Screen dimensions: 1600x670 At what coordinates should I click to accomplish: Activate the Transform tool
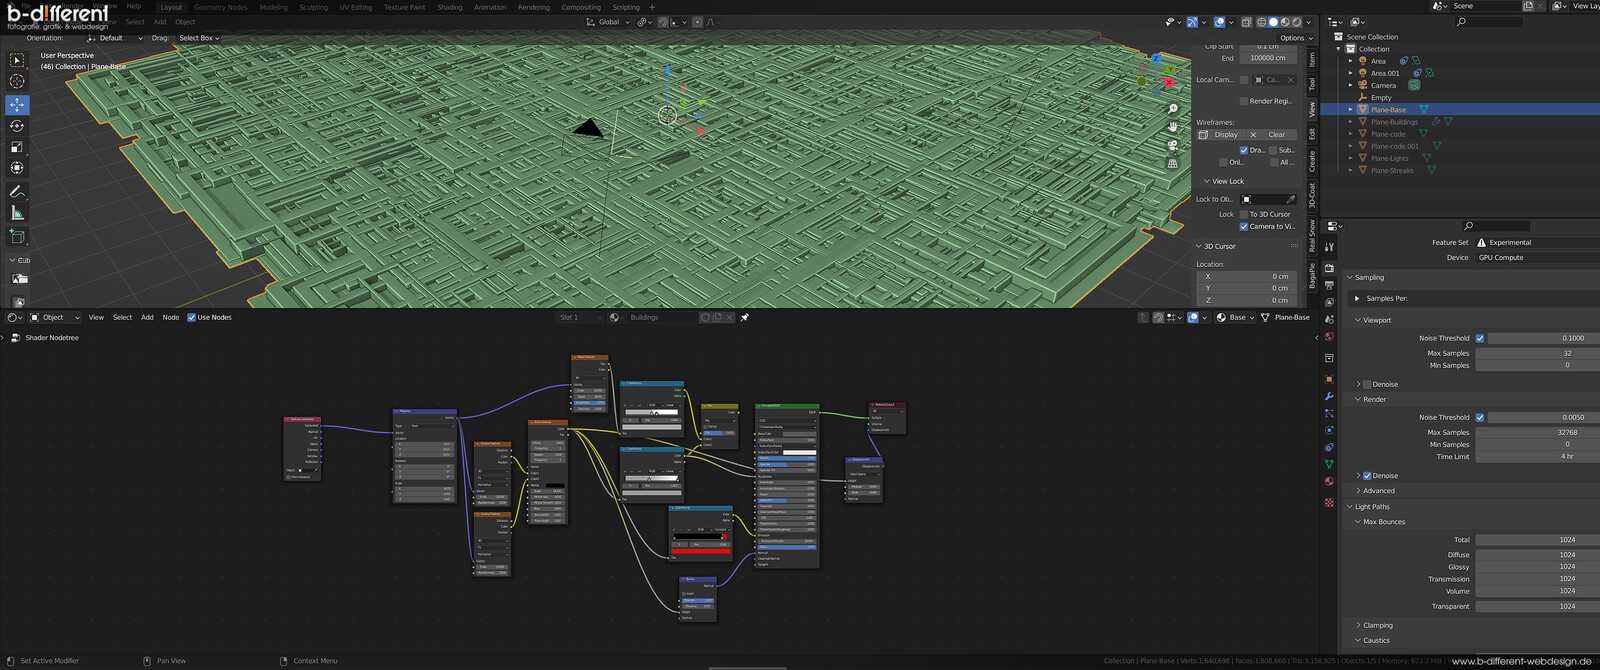17,168
